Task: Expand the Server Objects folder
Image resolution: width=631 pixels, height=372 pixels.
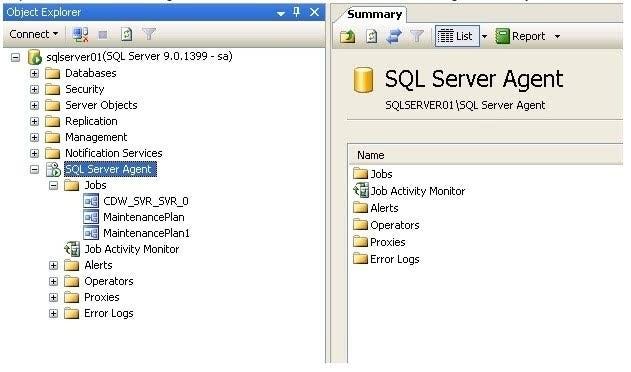Action: [35, 105]
